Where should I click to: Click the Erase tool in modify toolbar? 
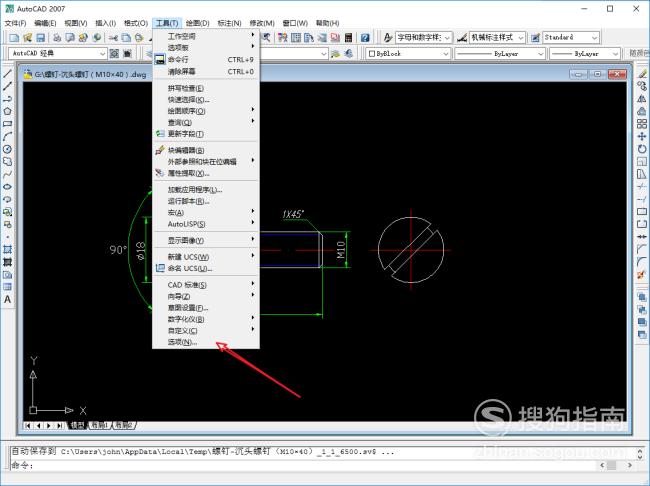[x=642, y=74]
